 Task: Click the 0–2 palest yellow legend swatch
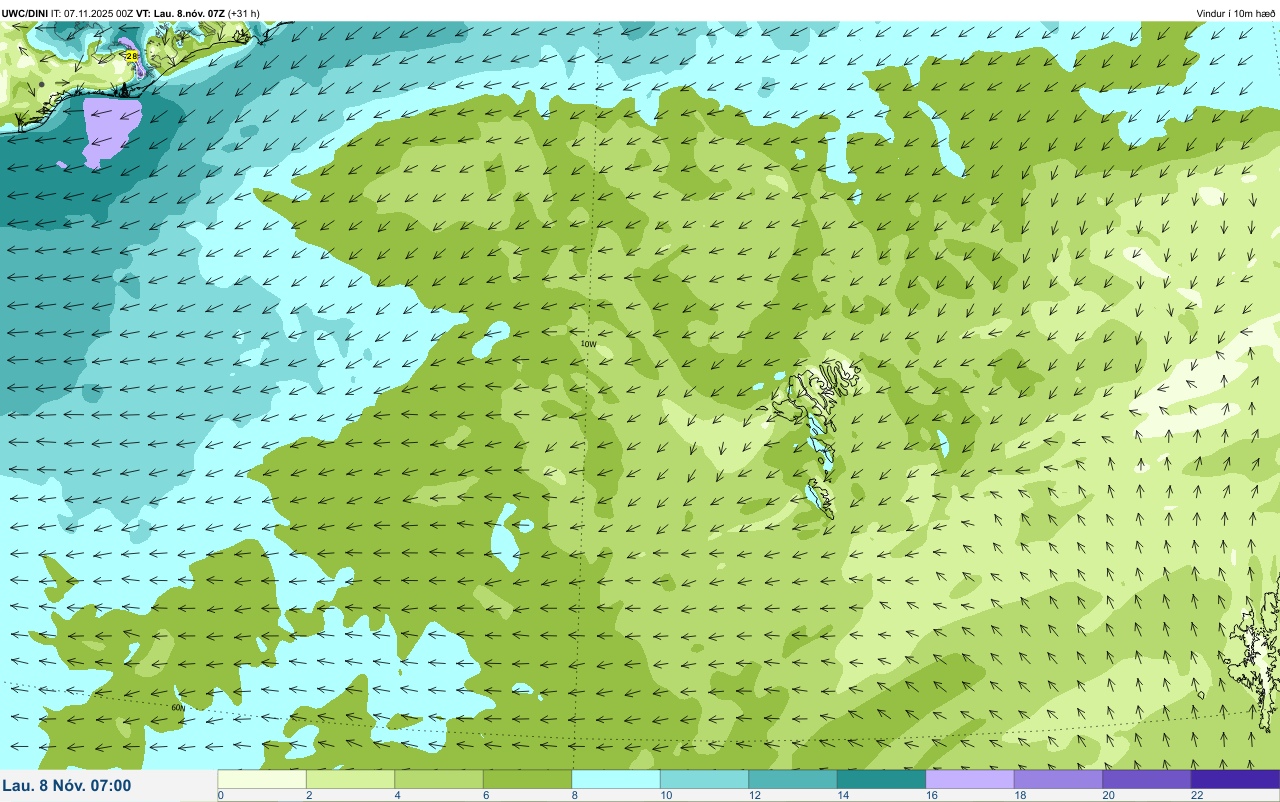(x=262, y=779)
